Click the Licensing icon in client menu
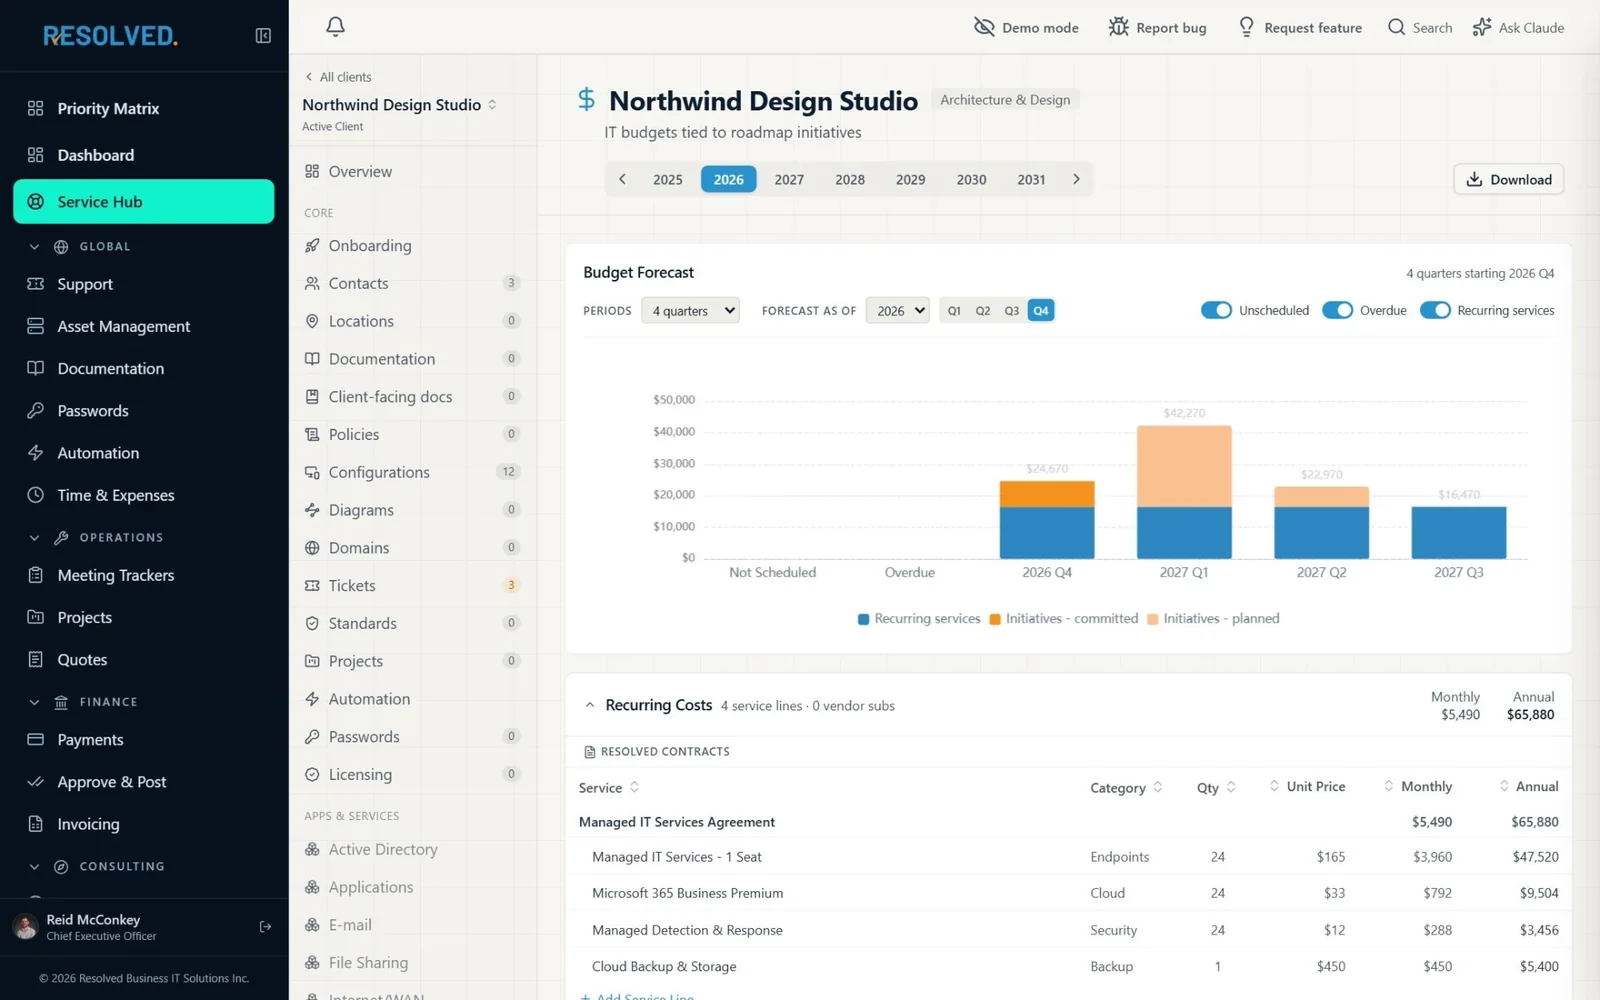 pyautogui.click(x=312, y=774)
